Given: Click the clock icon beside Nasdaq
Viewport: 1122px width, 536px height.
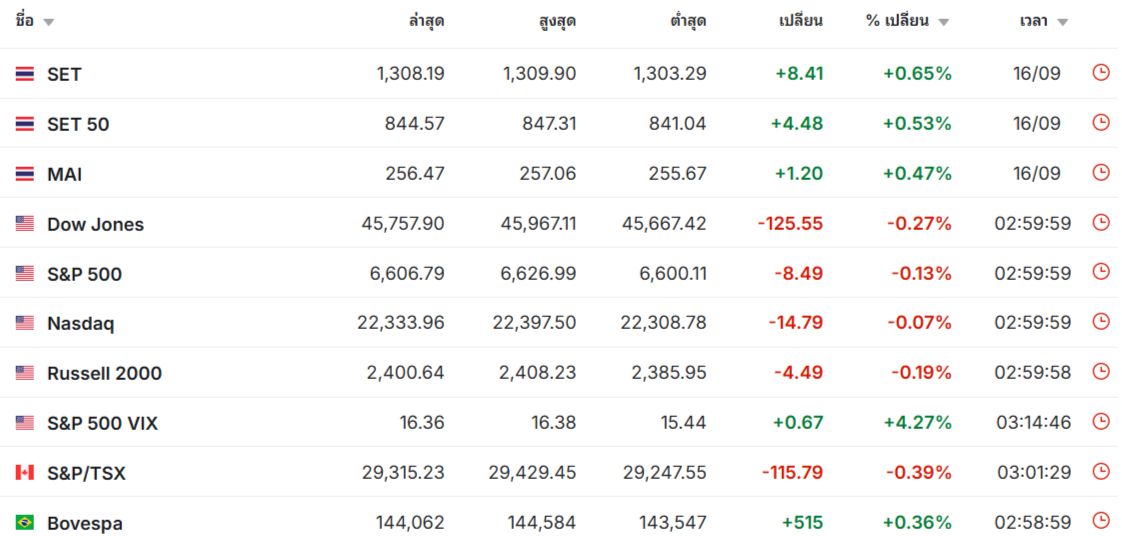Looking at the screenshot, I should coord(1101,322).
